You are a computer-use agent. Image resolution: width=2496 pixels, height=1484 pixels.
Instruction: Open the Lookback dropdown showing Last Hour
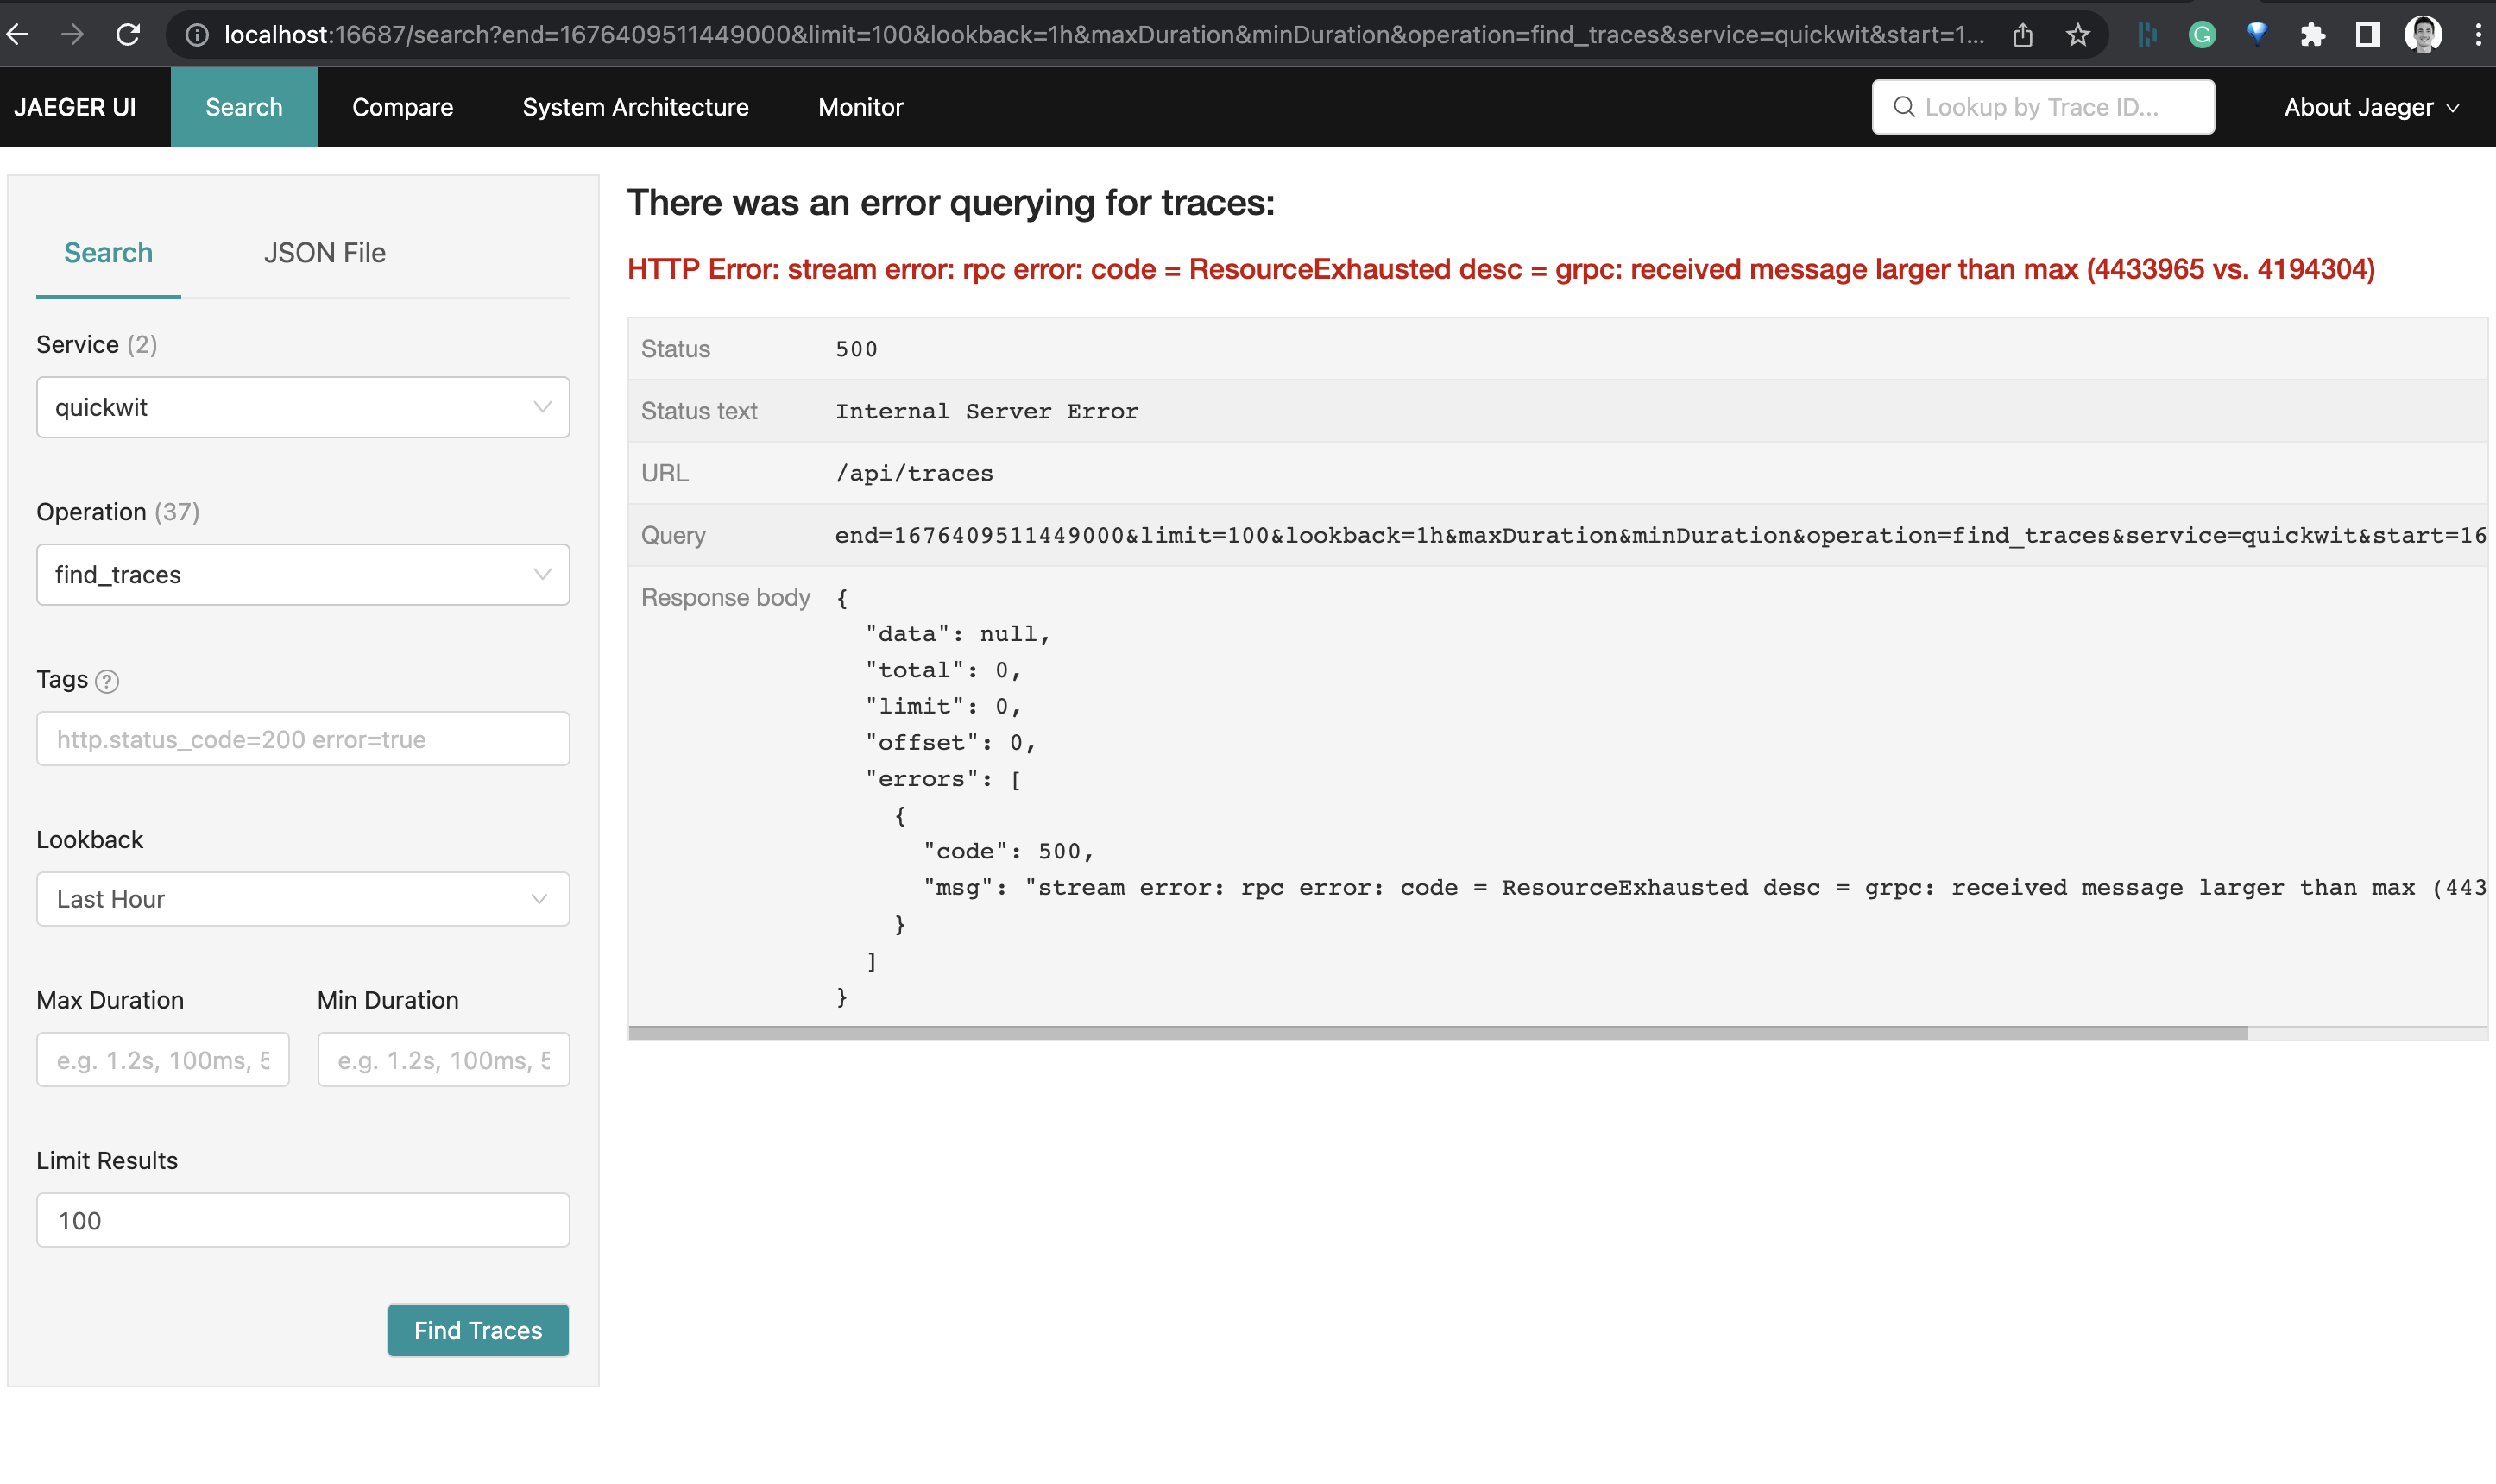pyautogui.click(x=303, y=898)
